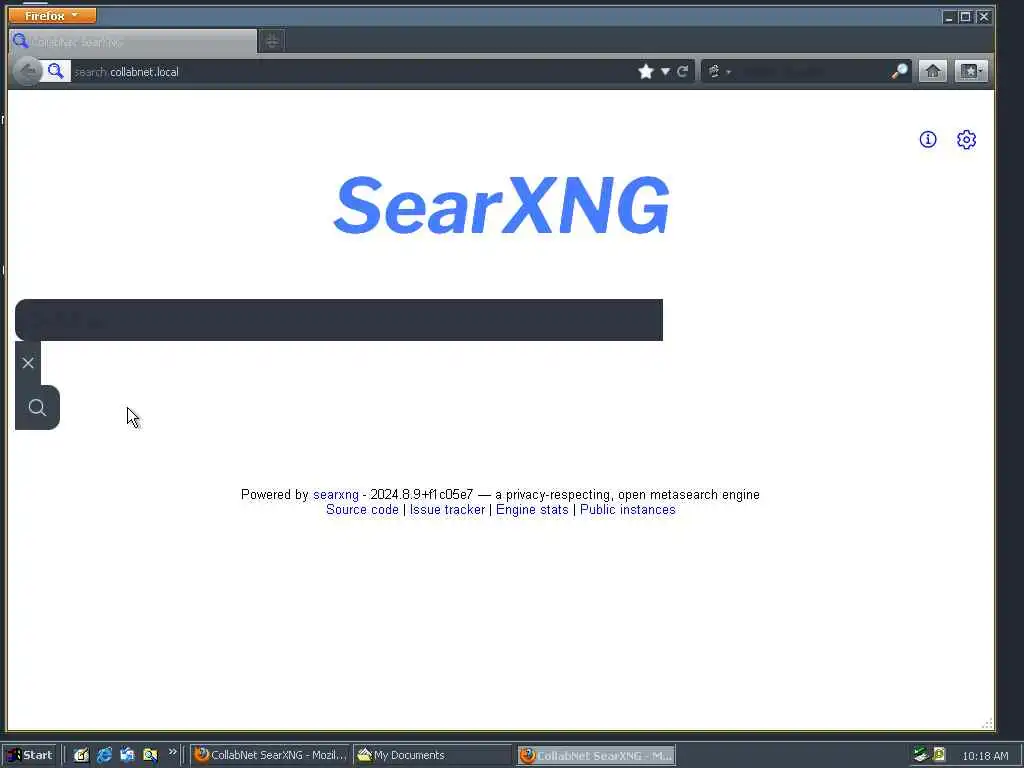This screenshot has width=1024, height=768.
Task: Open SearXNG Preferences gear icon
Action: 967,139
